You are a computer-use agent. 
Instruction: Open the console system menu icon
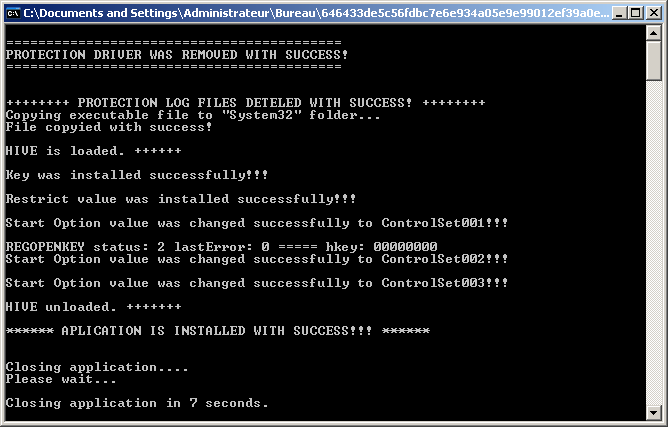[13, 13]
